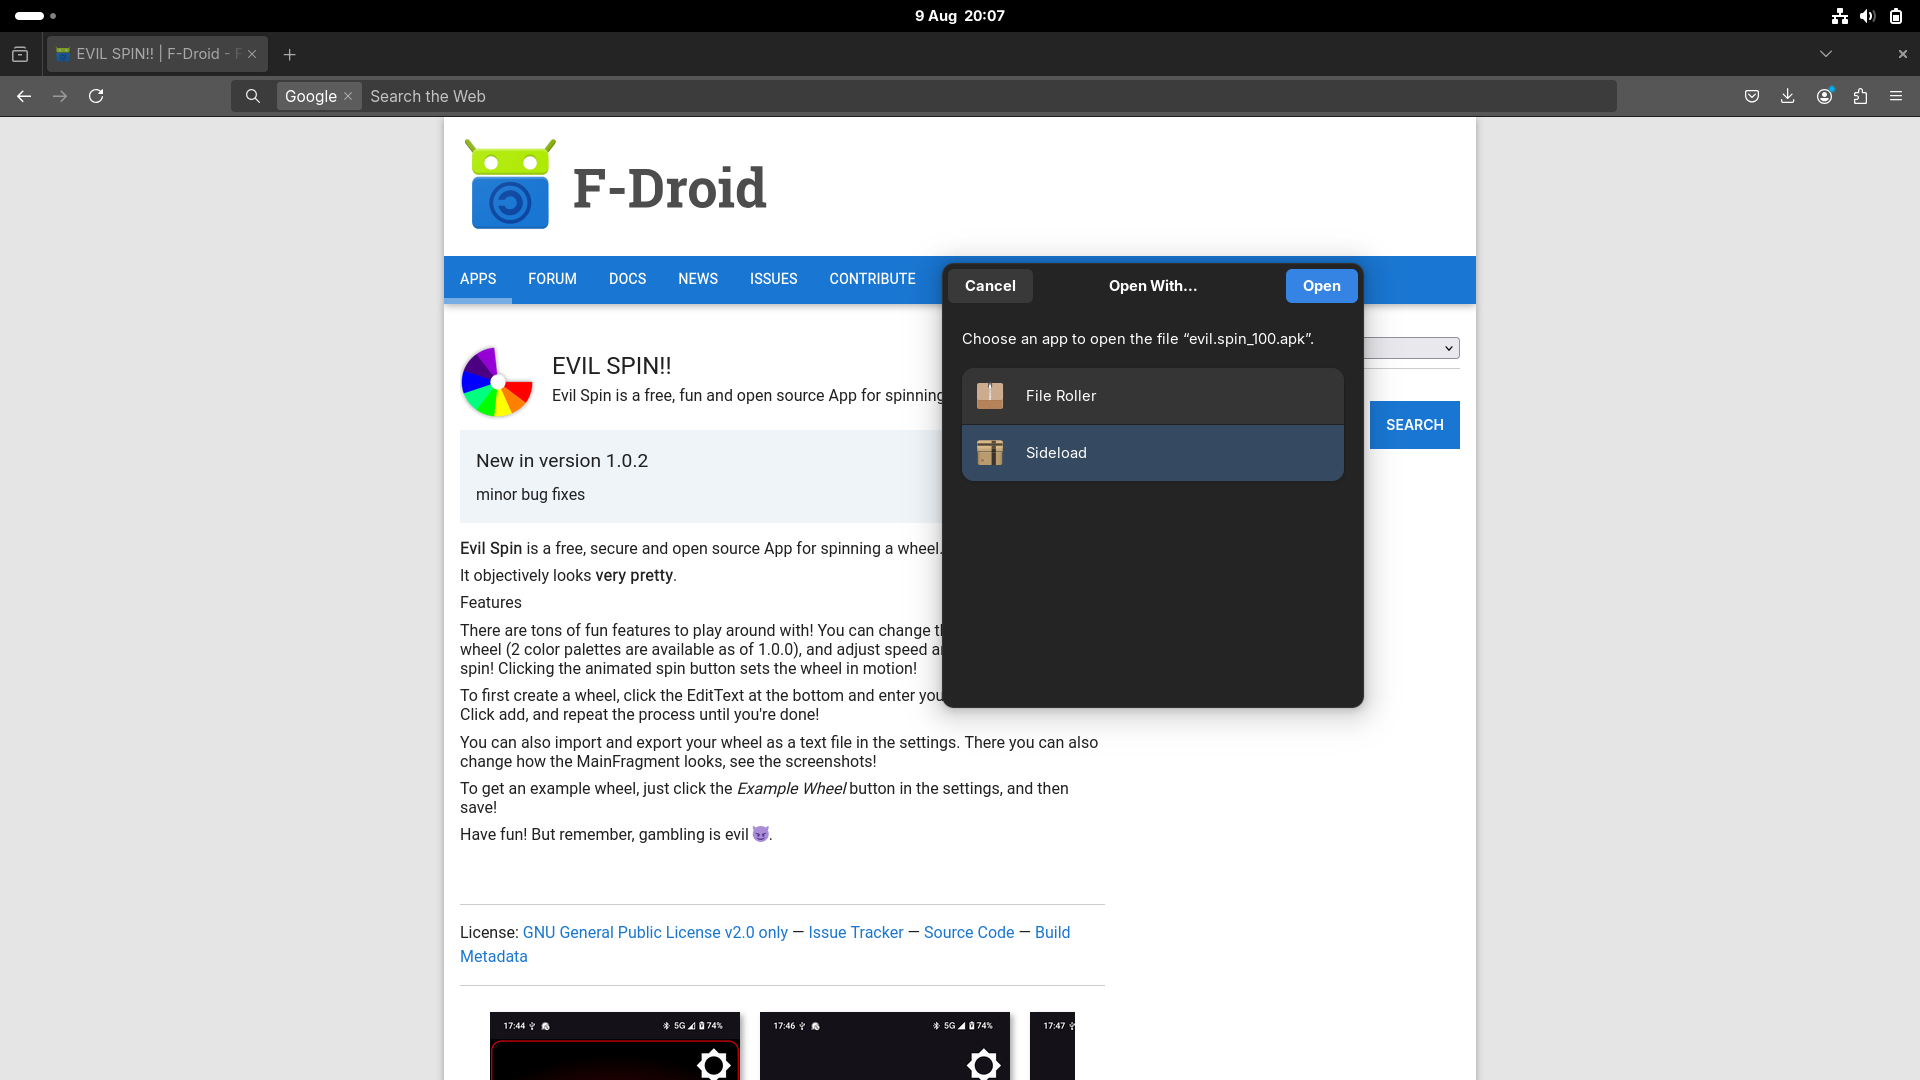Open the network status indicator
The width and height of the screenshot is (1920, 1080).
(1839, 16)
